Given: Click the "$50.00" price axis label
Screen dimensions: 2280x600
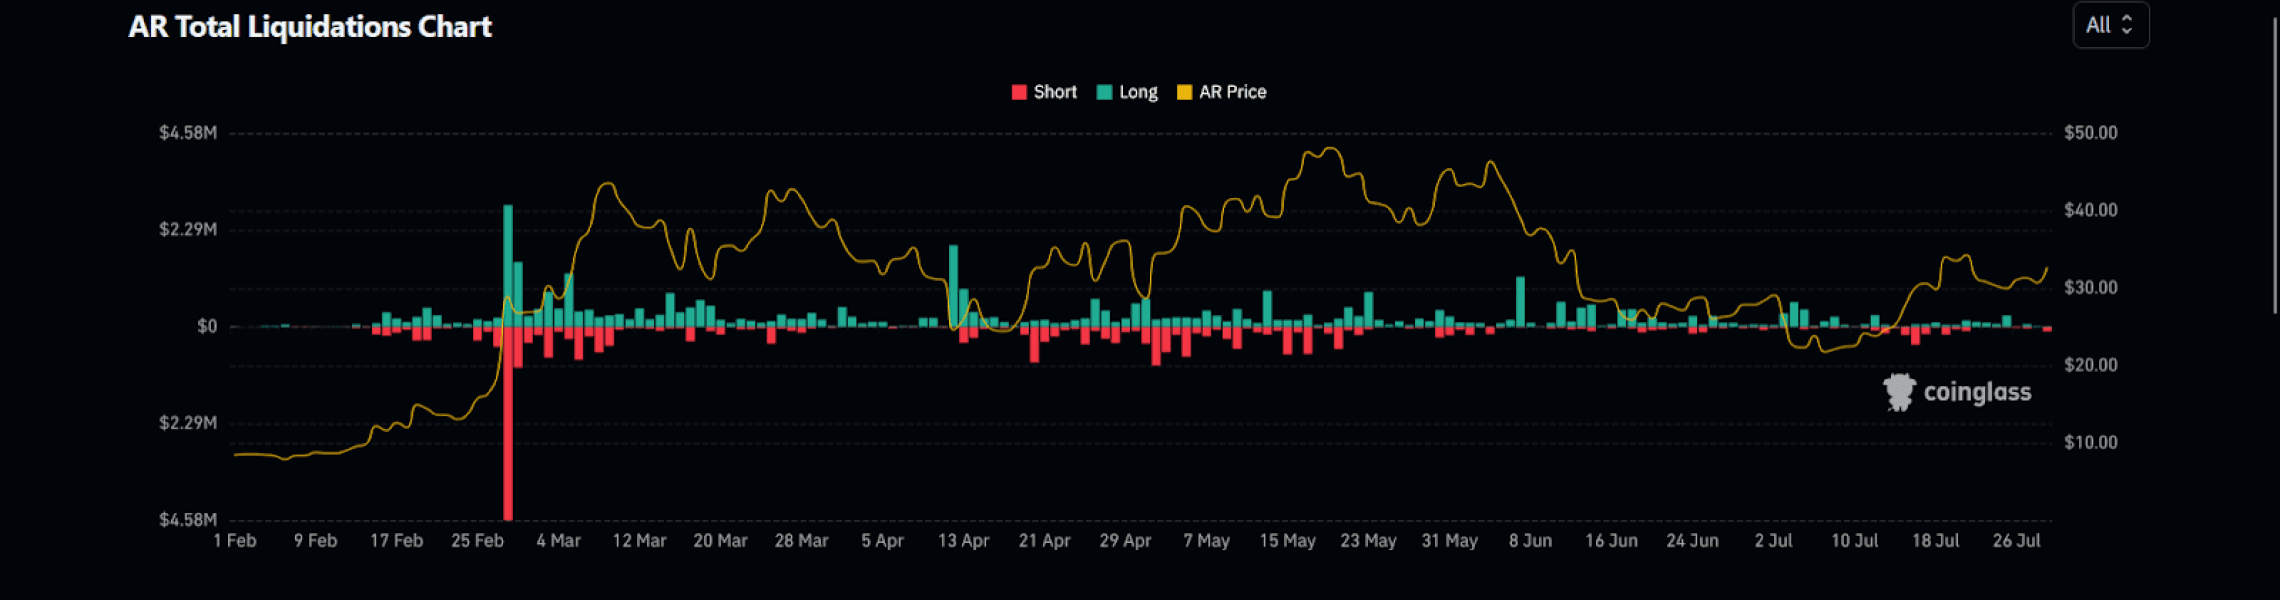Looking at the screenshot, I should 2090,133.
